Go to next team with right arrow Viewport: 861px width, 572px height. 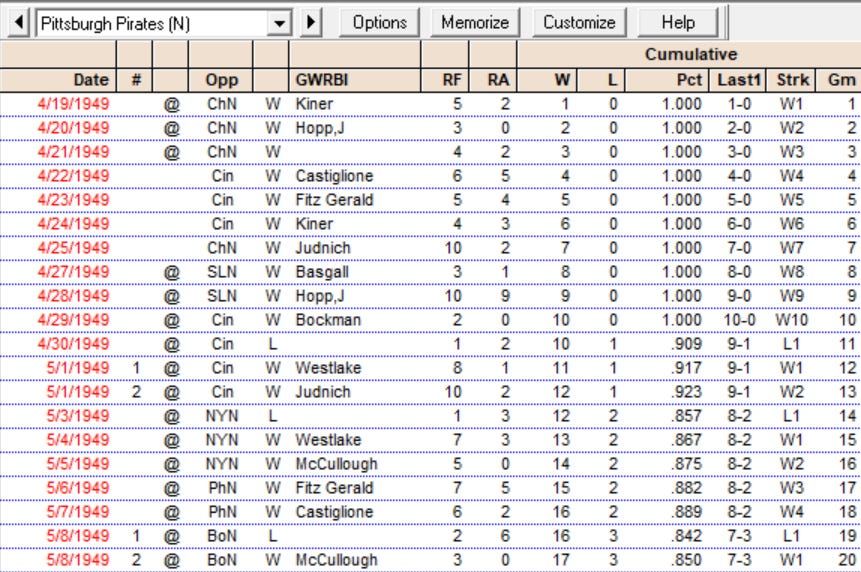tap(311, 23)
